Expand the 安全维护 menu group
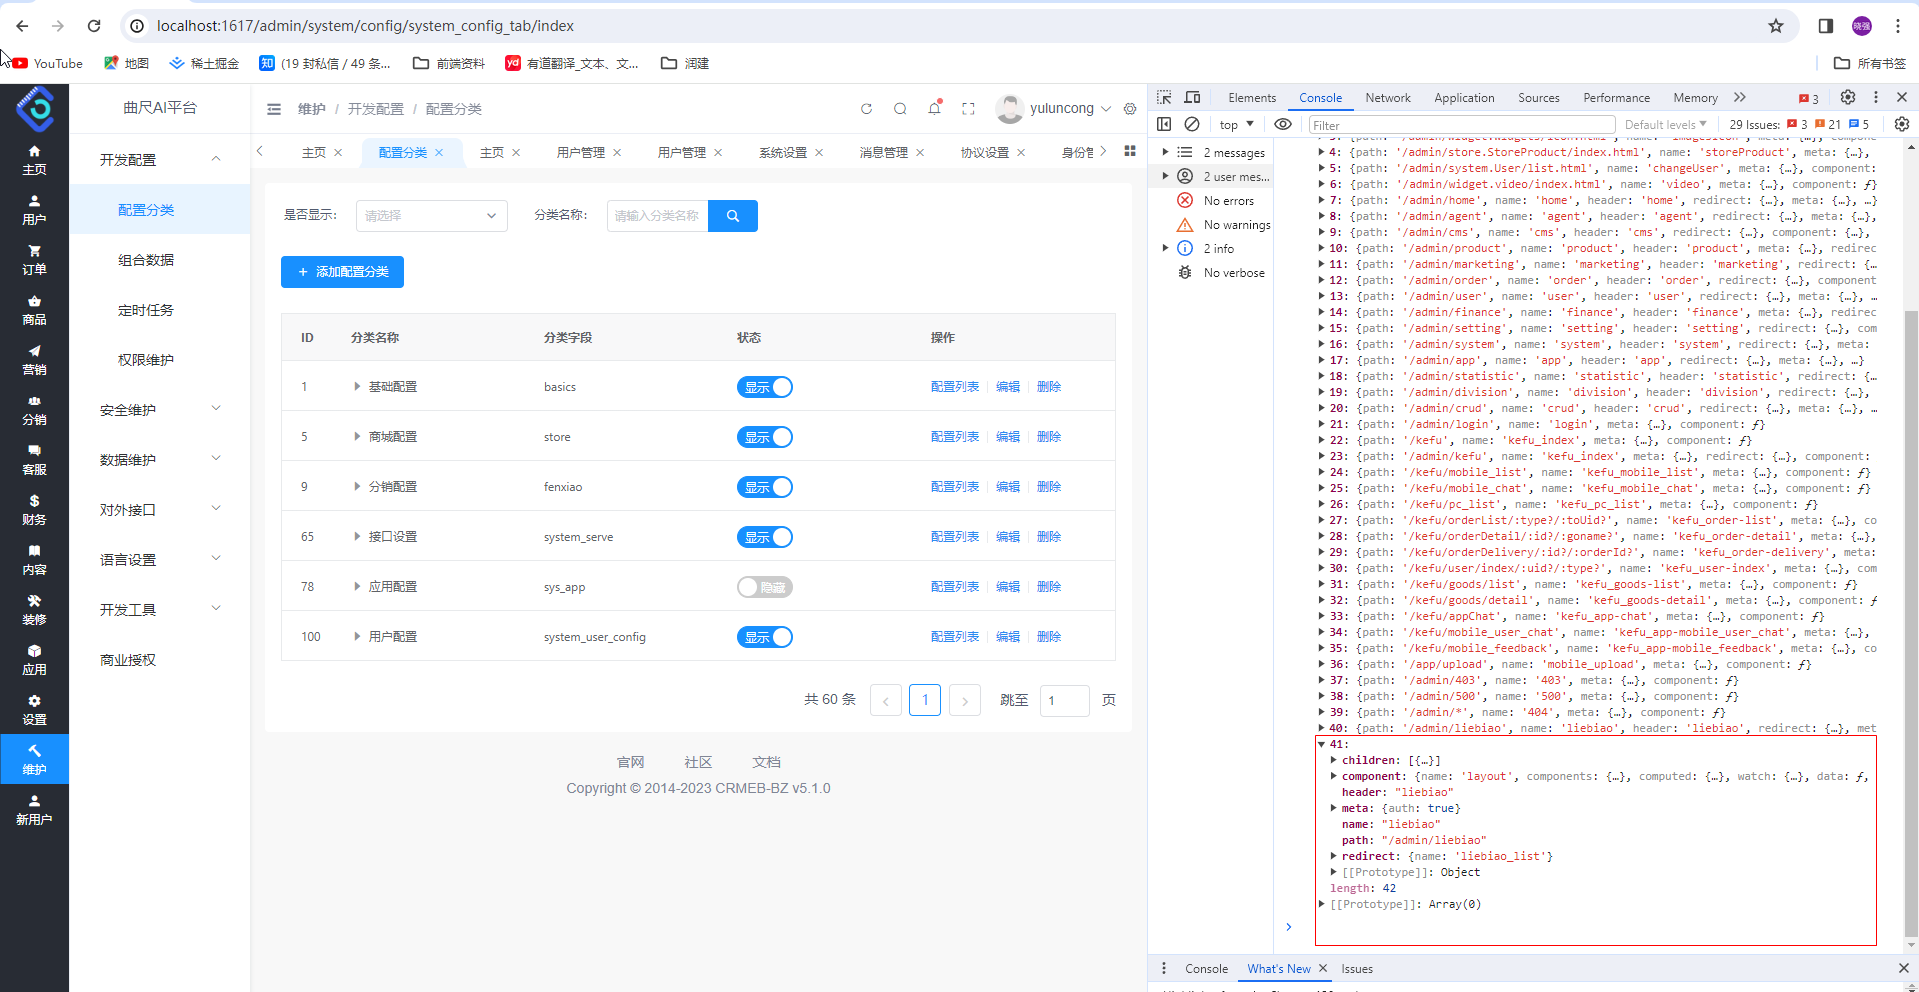1919x992 pixels. coord(160,410)
